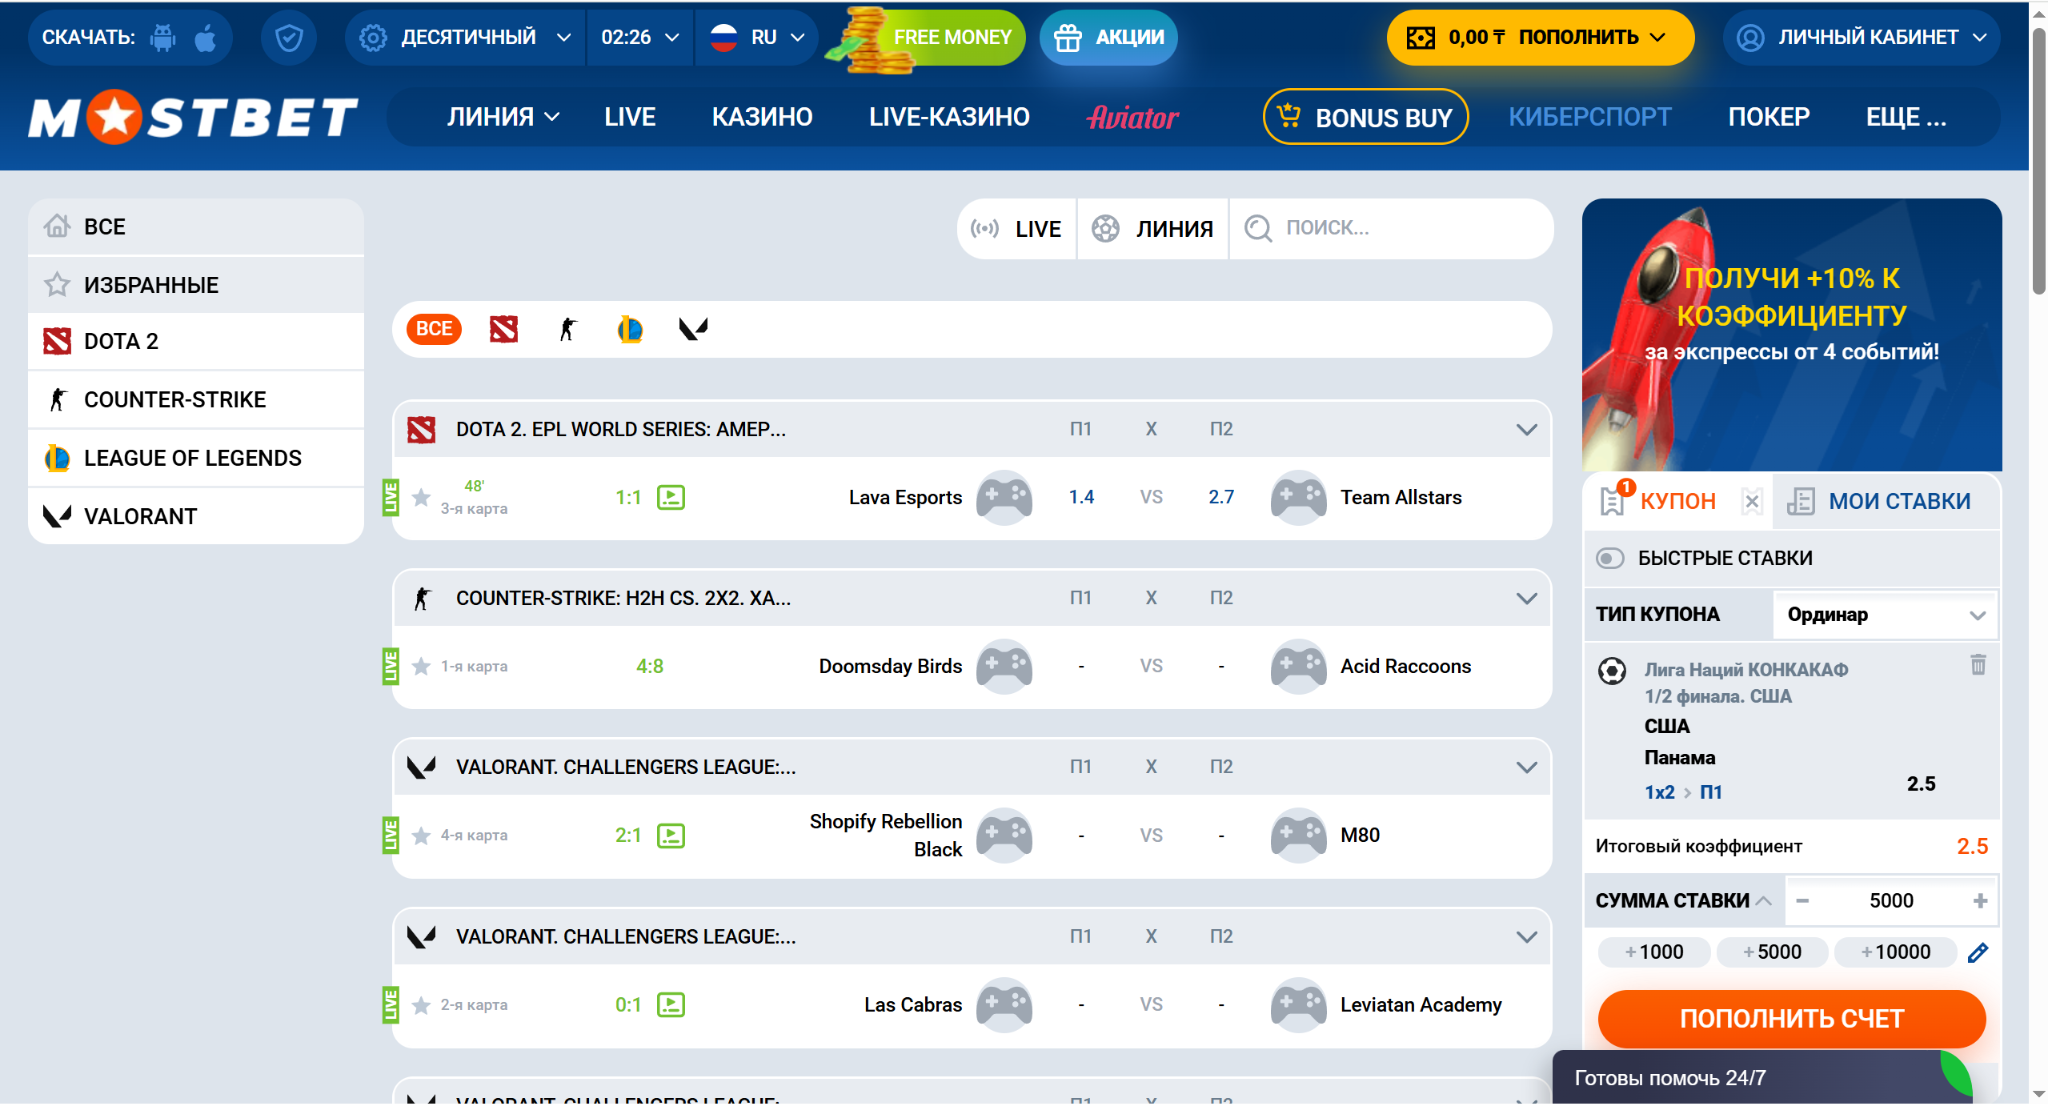The image size is (2048, 1104).
Task: Filter events by League of Legends icon
Action: [630, 329]
